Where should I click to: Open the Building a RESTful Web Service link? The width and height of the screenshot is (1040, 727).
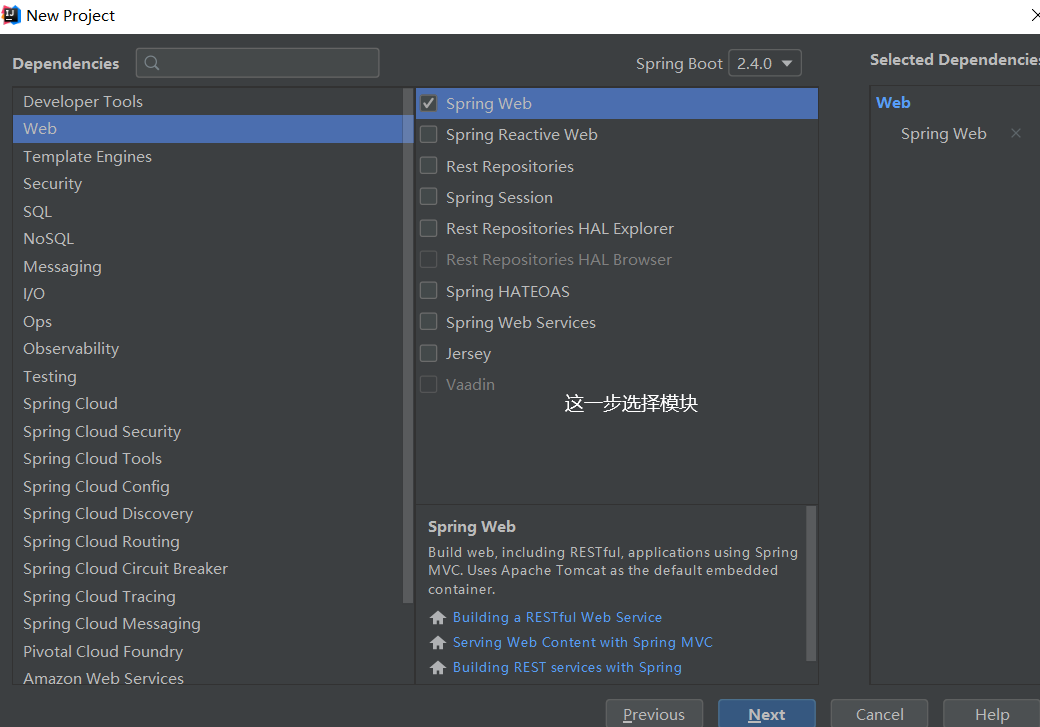[x=557, y=618]
